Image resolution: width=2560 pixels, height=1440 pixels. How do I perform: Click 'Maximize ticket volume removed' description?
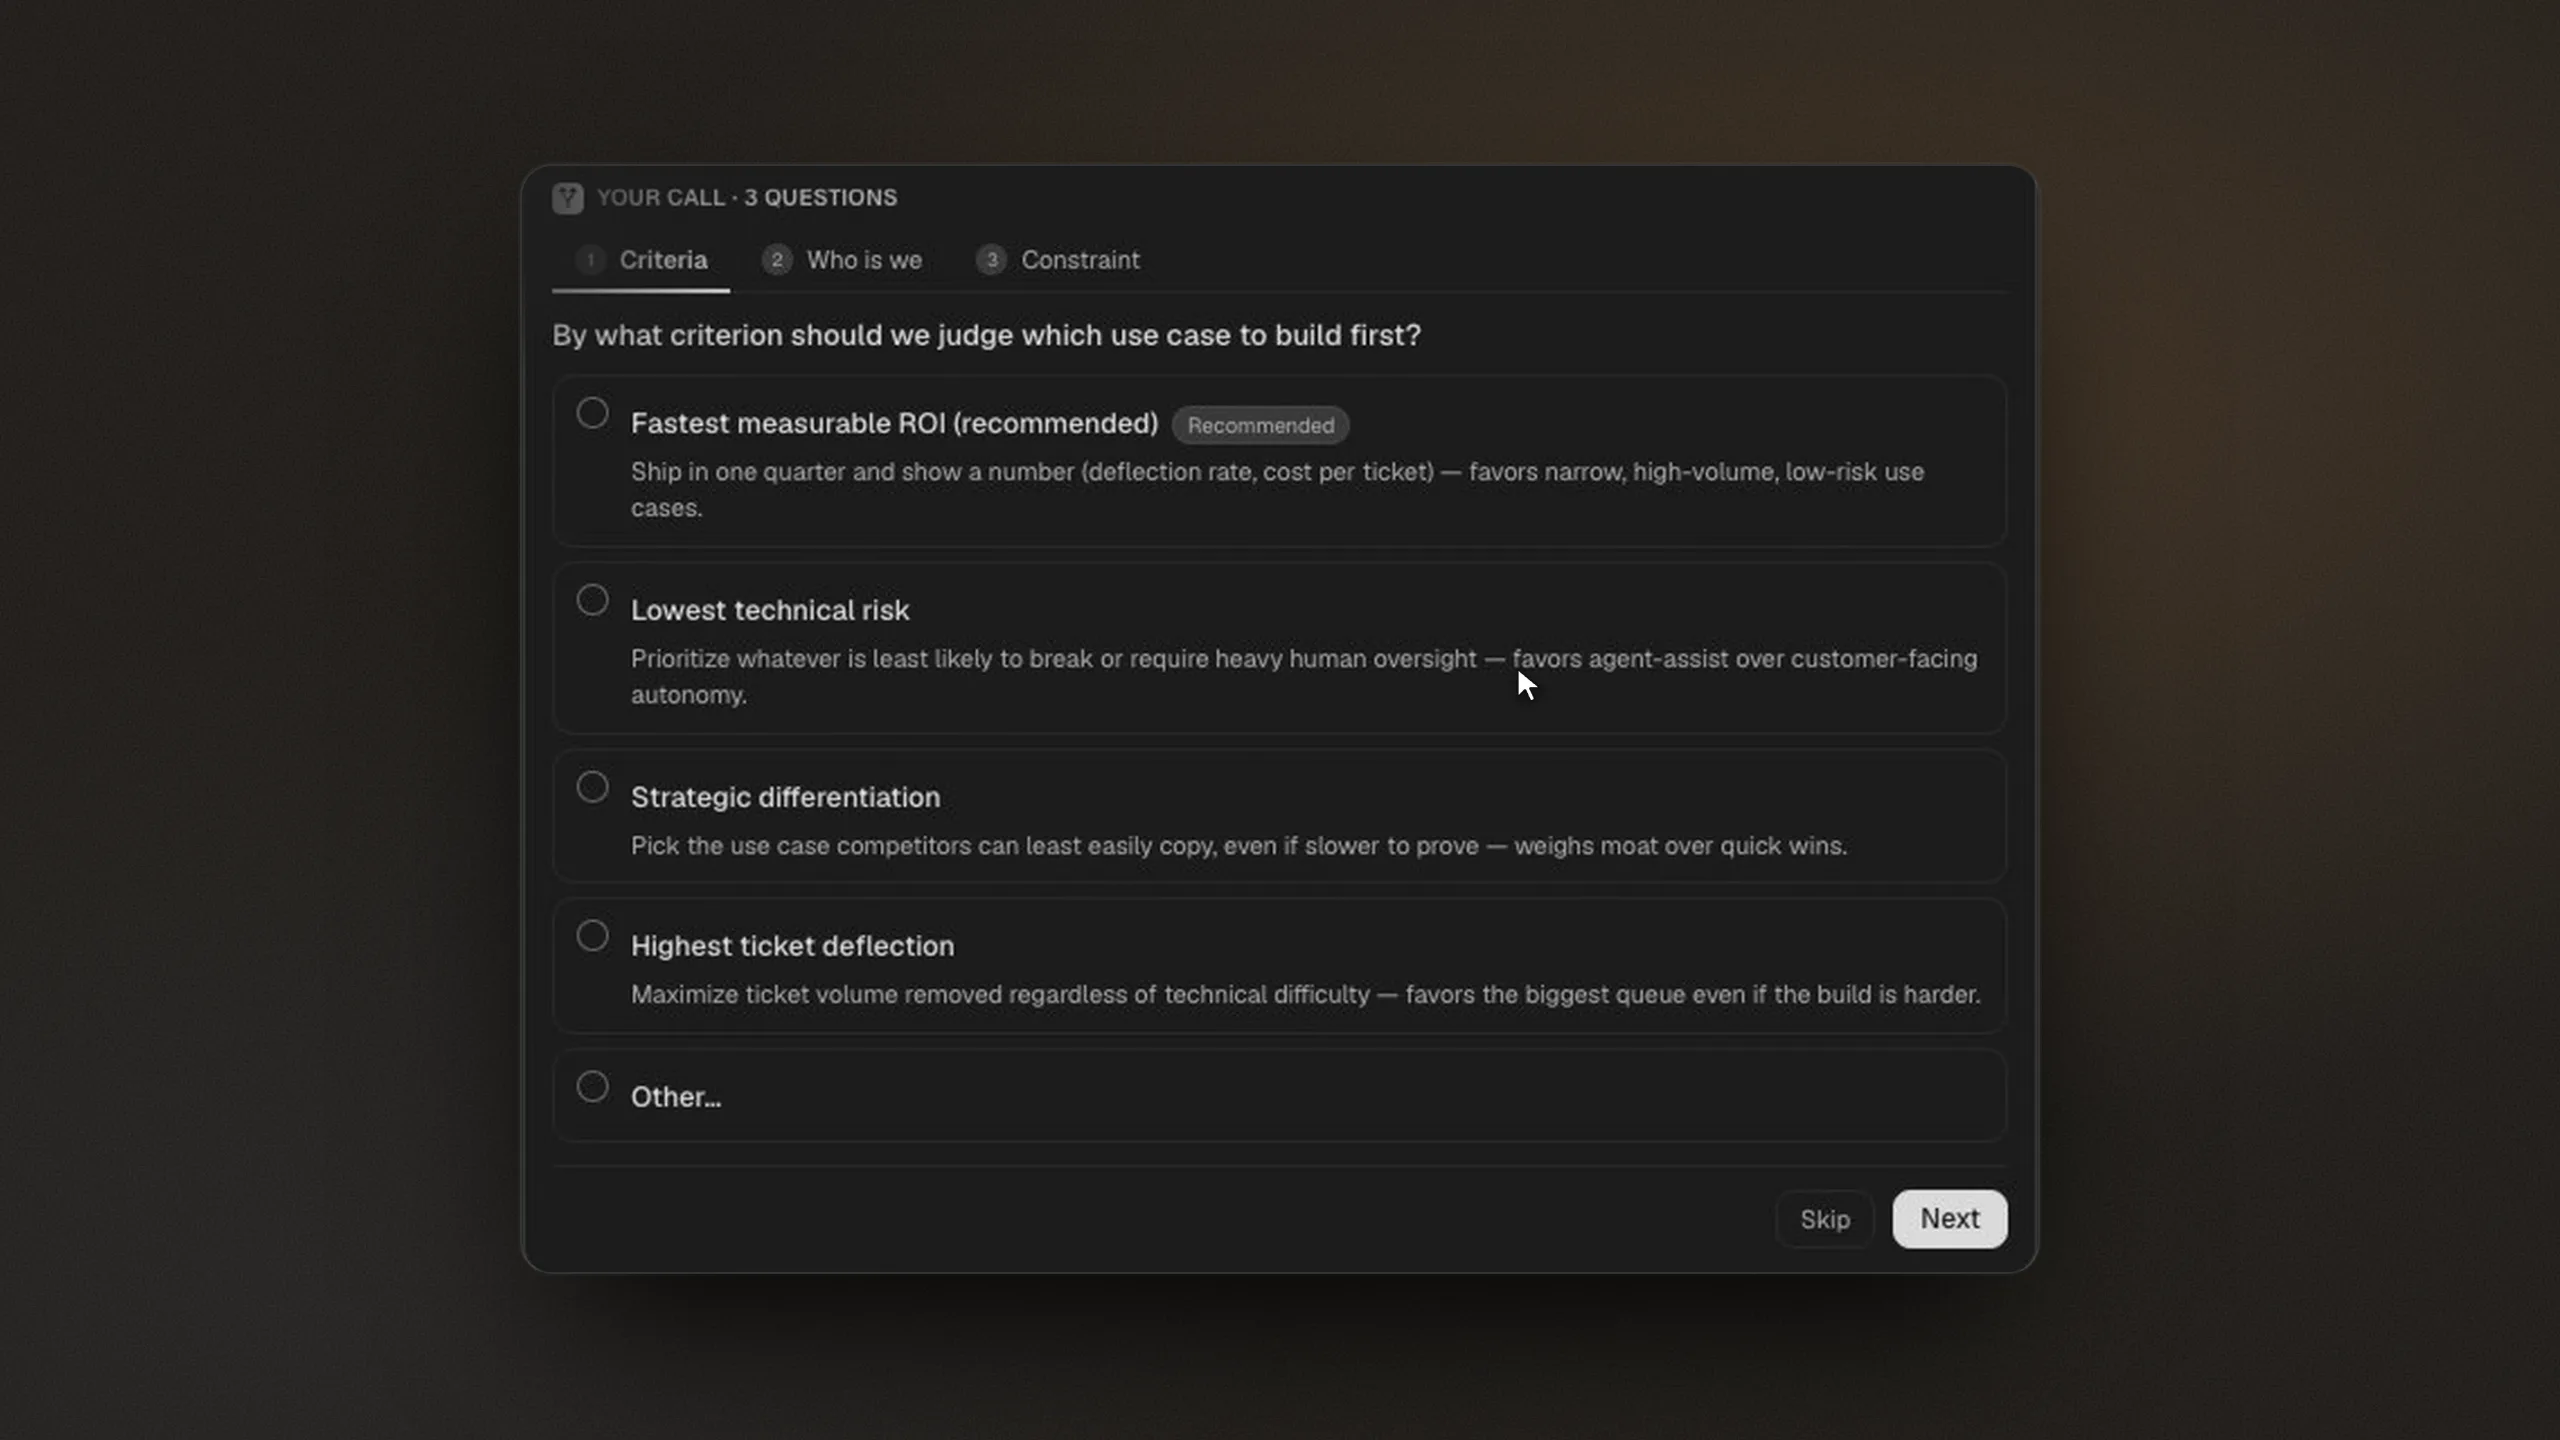coord(1305,995)
